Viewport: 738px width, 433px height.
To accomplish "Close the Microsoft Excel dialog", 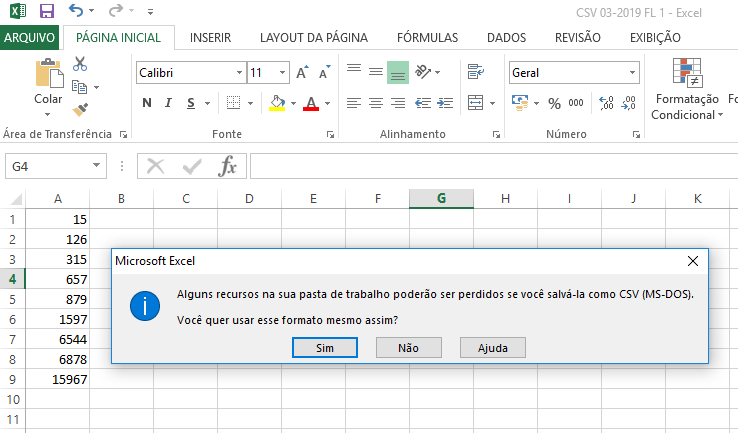I will (693, 261).
